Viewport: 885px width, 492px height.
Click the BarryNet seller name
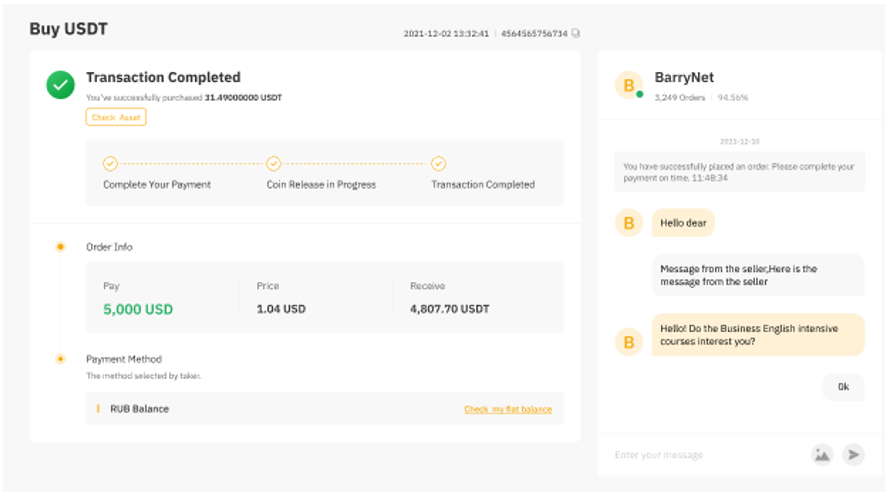[684, 77]
